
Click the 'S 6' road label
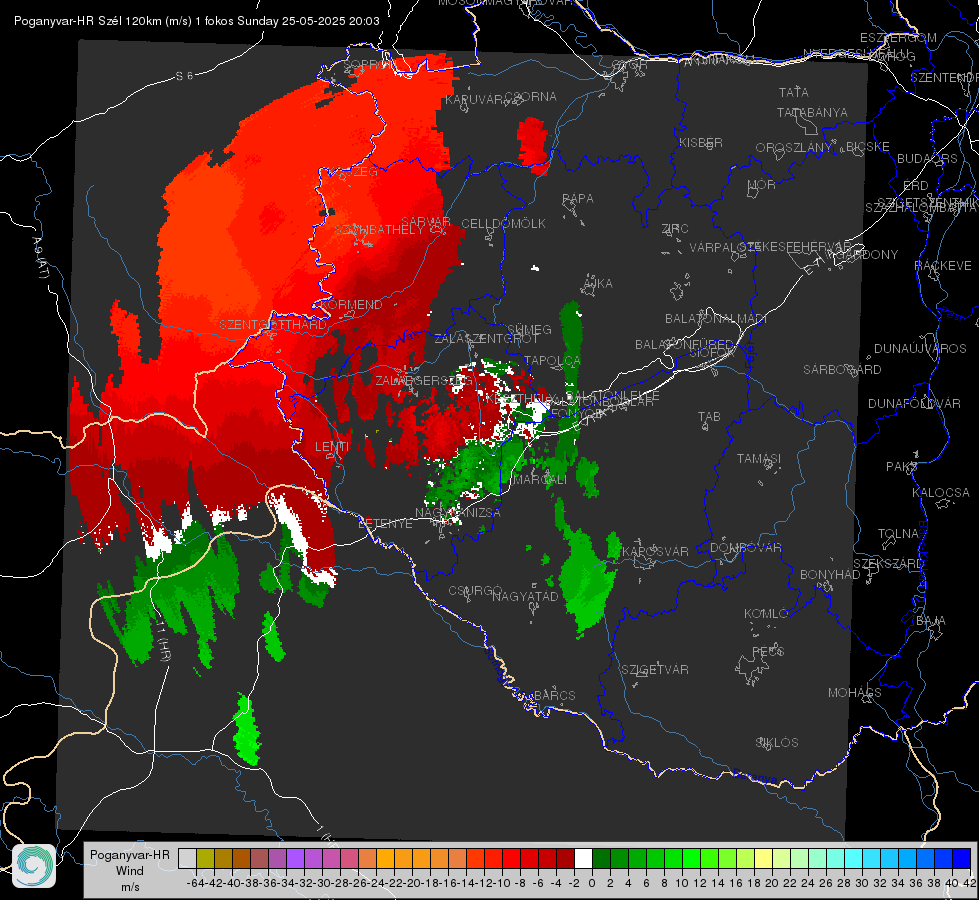[x=184, y=76]
